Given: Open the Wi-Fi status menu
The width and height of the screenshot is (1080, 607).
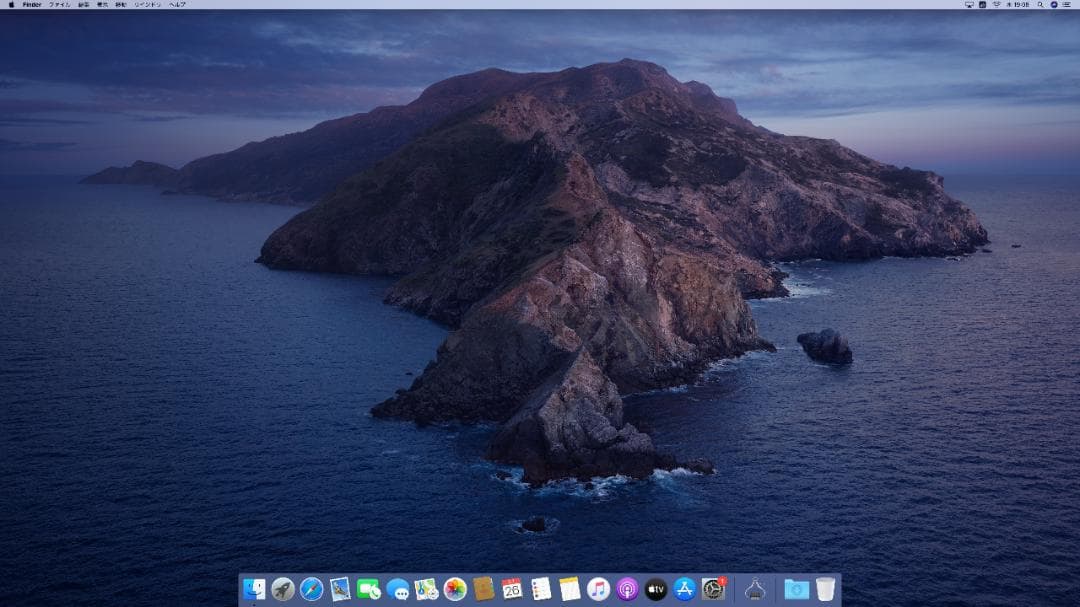Looking at the screenshot, I should (997, 4).
